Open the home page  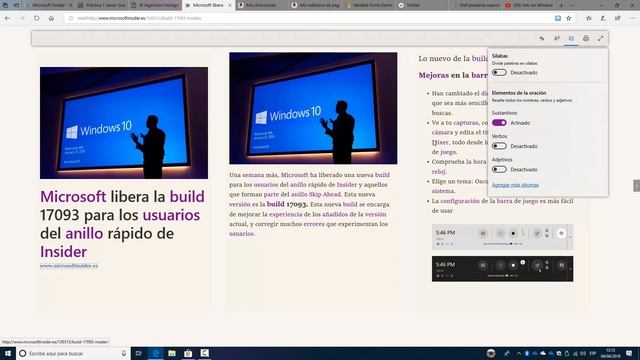tap(51, 18)
